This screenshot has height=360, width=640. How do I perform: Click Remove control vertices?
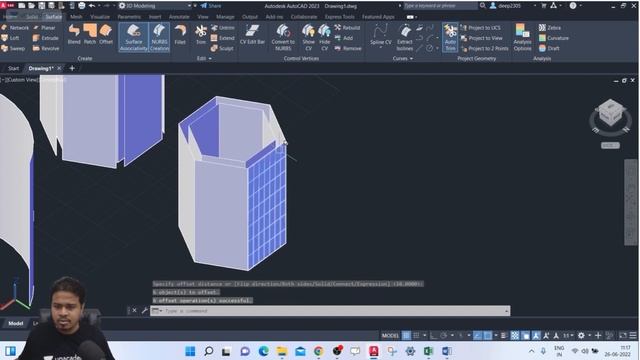pos(348,48)
